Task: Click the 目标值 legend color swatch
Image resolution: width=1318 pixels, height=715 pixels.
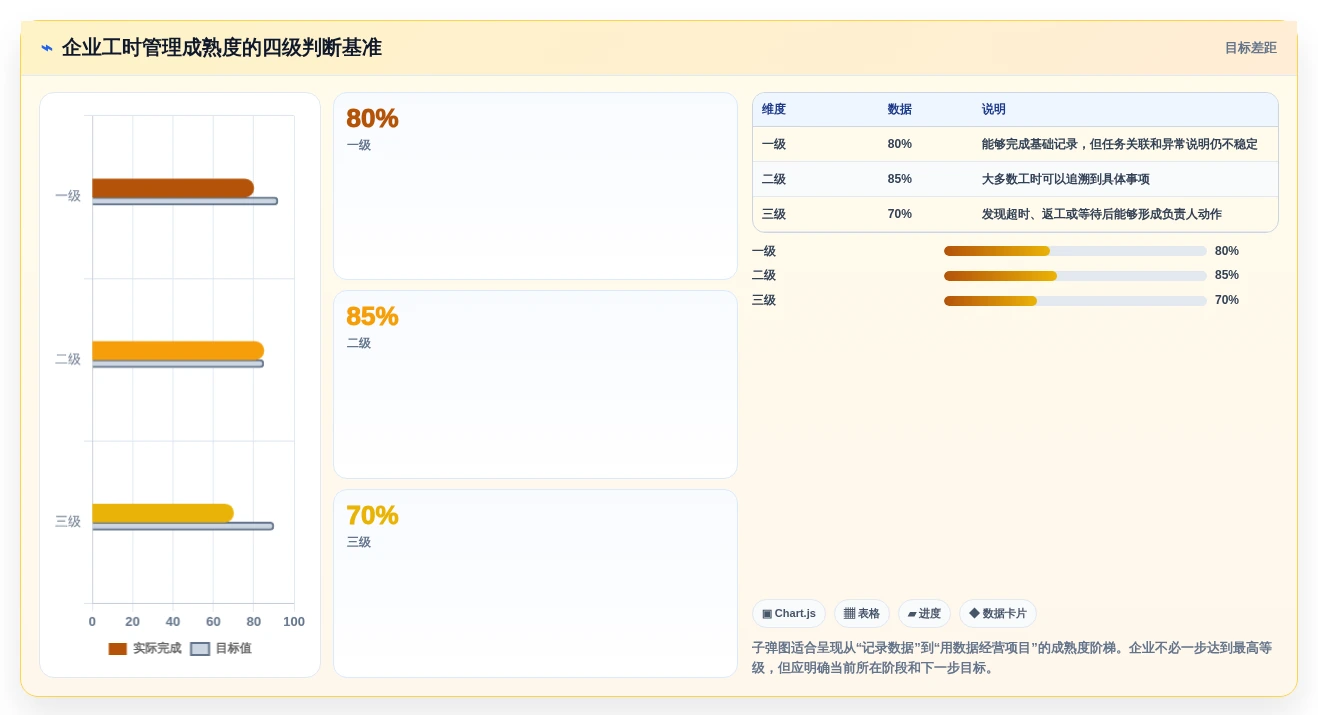Action: (200, 649)
